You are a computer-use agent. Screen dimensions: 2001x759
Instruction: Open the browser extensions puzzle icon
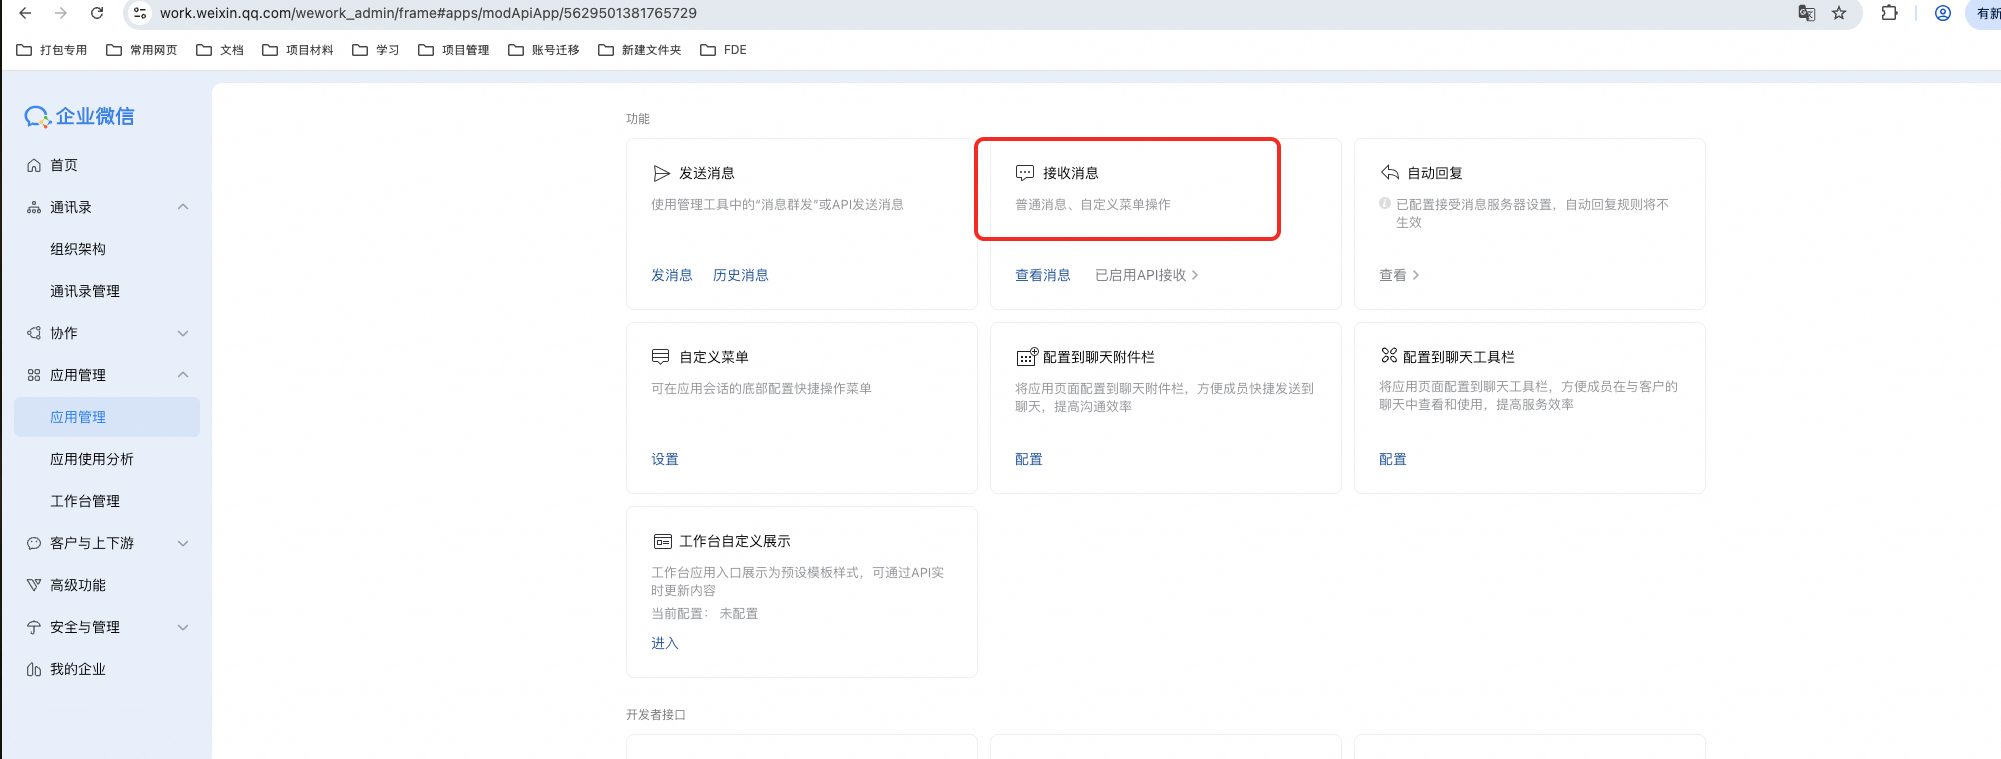pyautogui.click(x=1889, y=13)
